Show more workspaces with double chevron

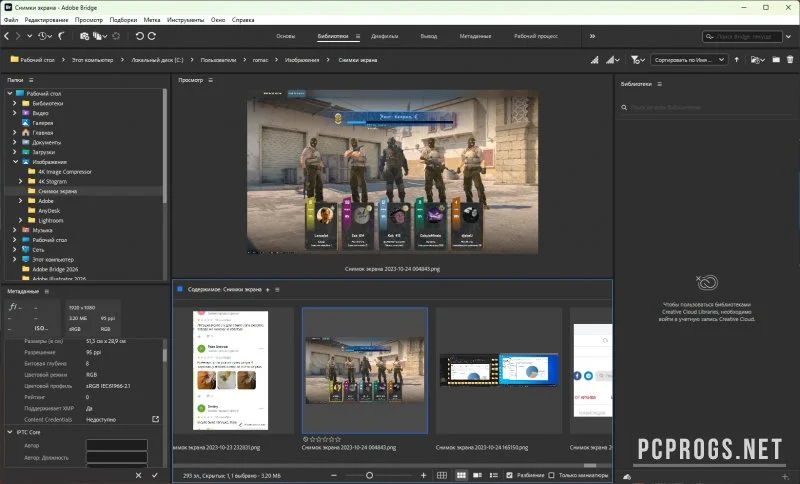[x=592, y=36]
